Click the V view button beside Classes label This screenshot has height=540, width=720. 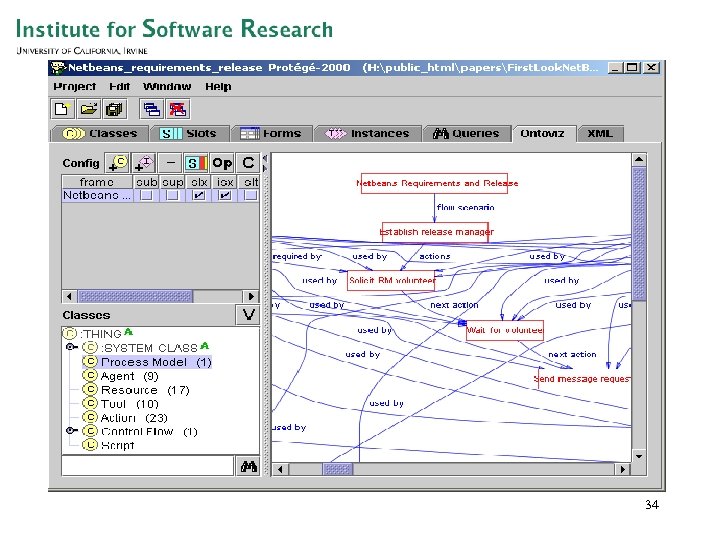pyautogui.click(x=248, y=315)
